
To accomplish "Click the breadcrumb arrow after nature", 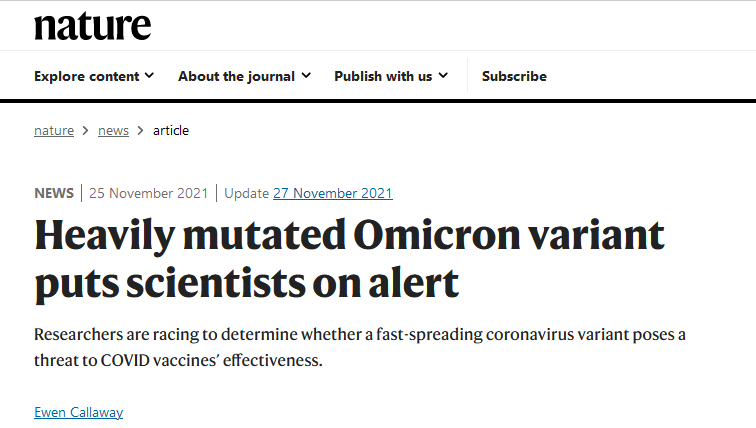I will [x=85, y=131].
